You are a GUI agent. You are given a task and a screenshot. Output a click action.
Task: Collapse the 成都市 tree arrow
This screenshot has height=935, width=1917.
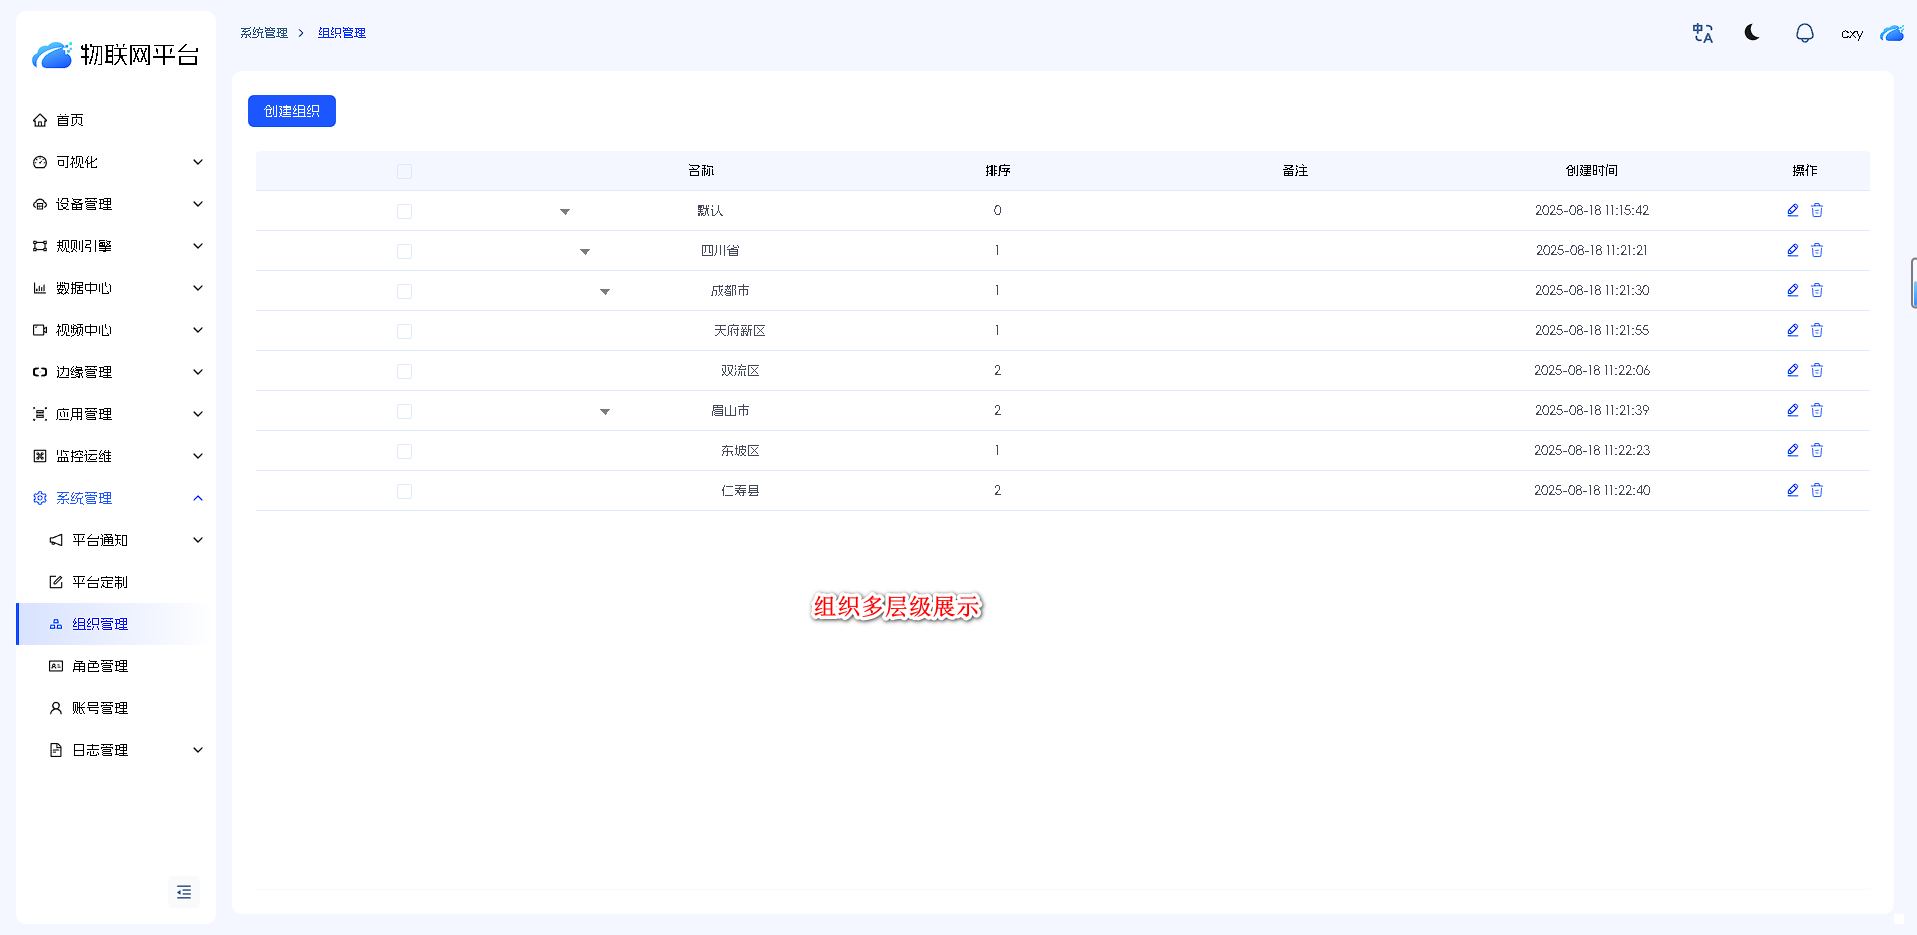pos(605,291)
